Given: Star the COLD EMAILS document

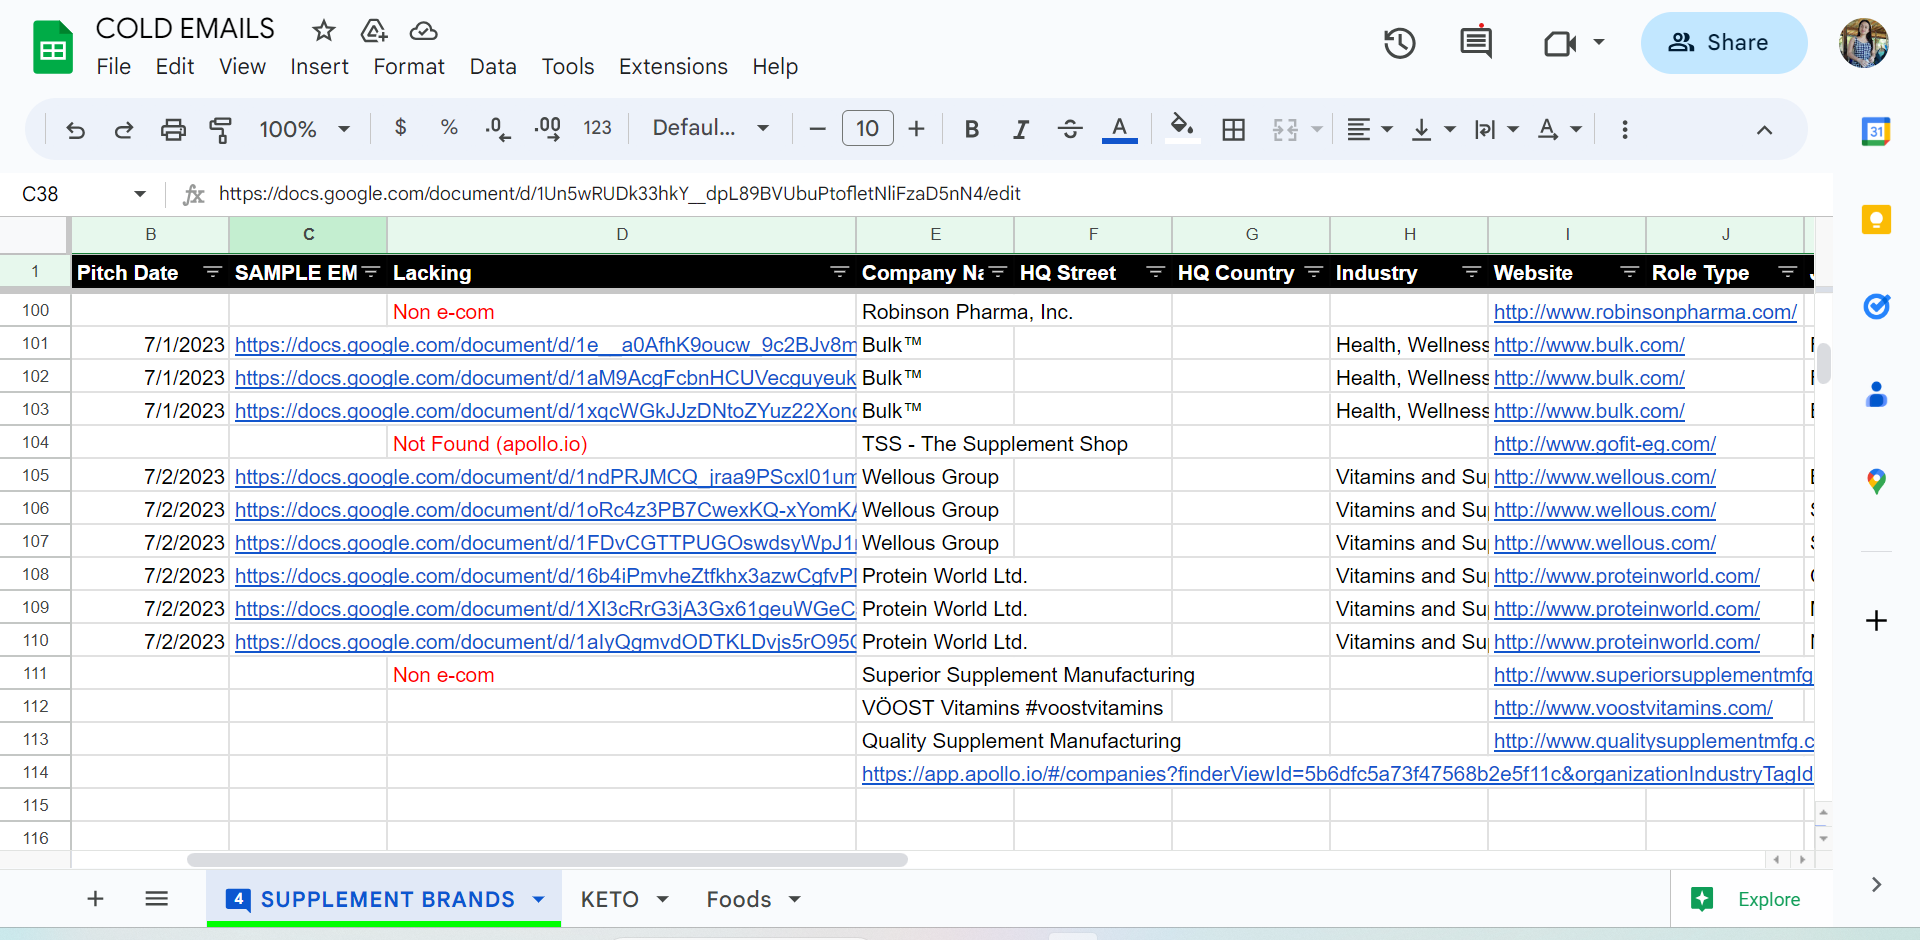Looking at the screenshot, I should 323,31.
